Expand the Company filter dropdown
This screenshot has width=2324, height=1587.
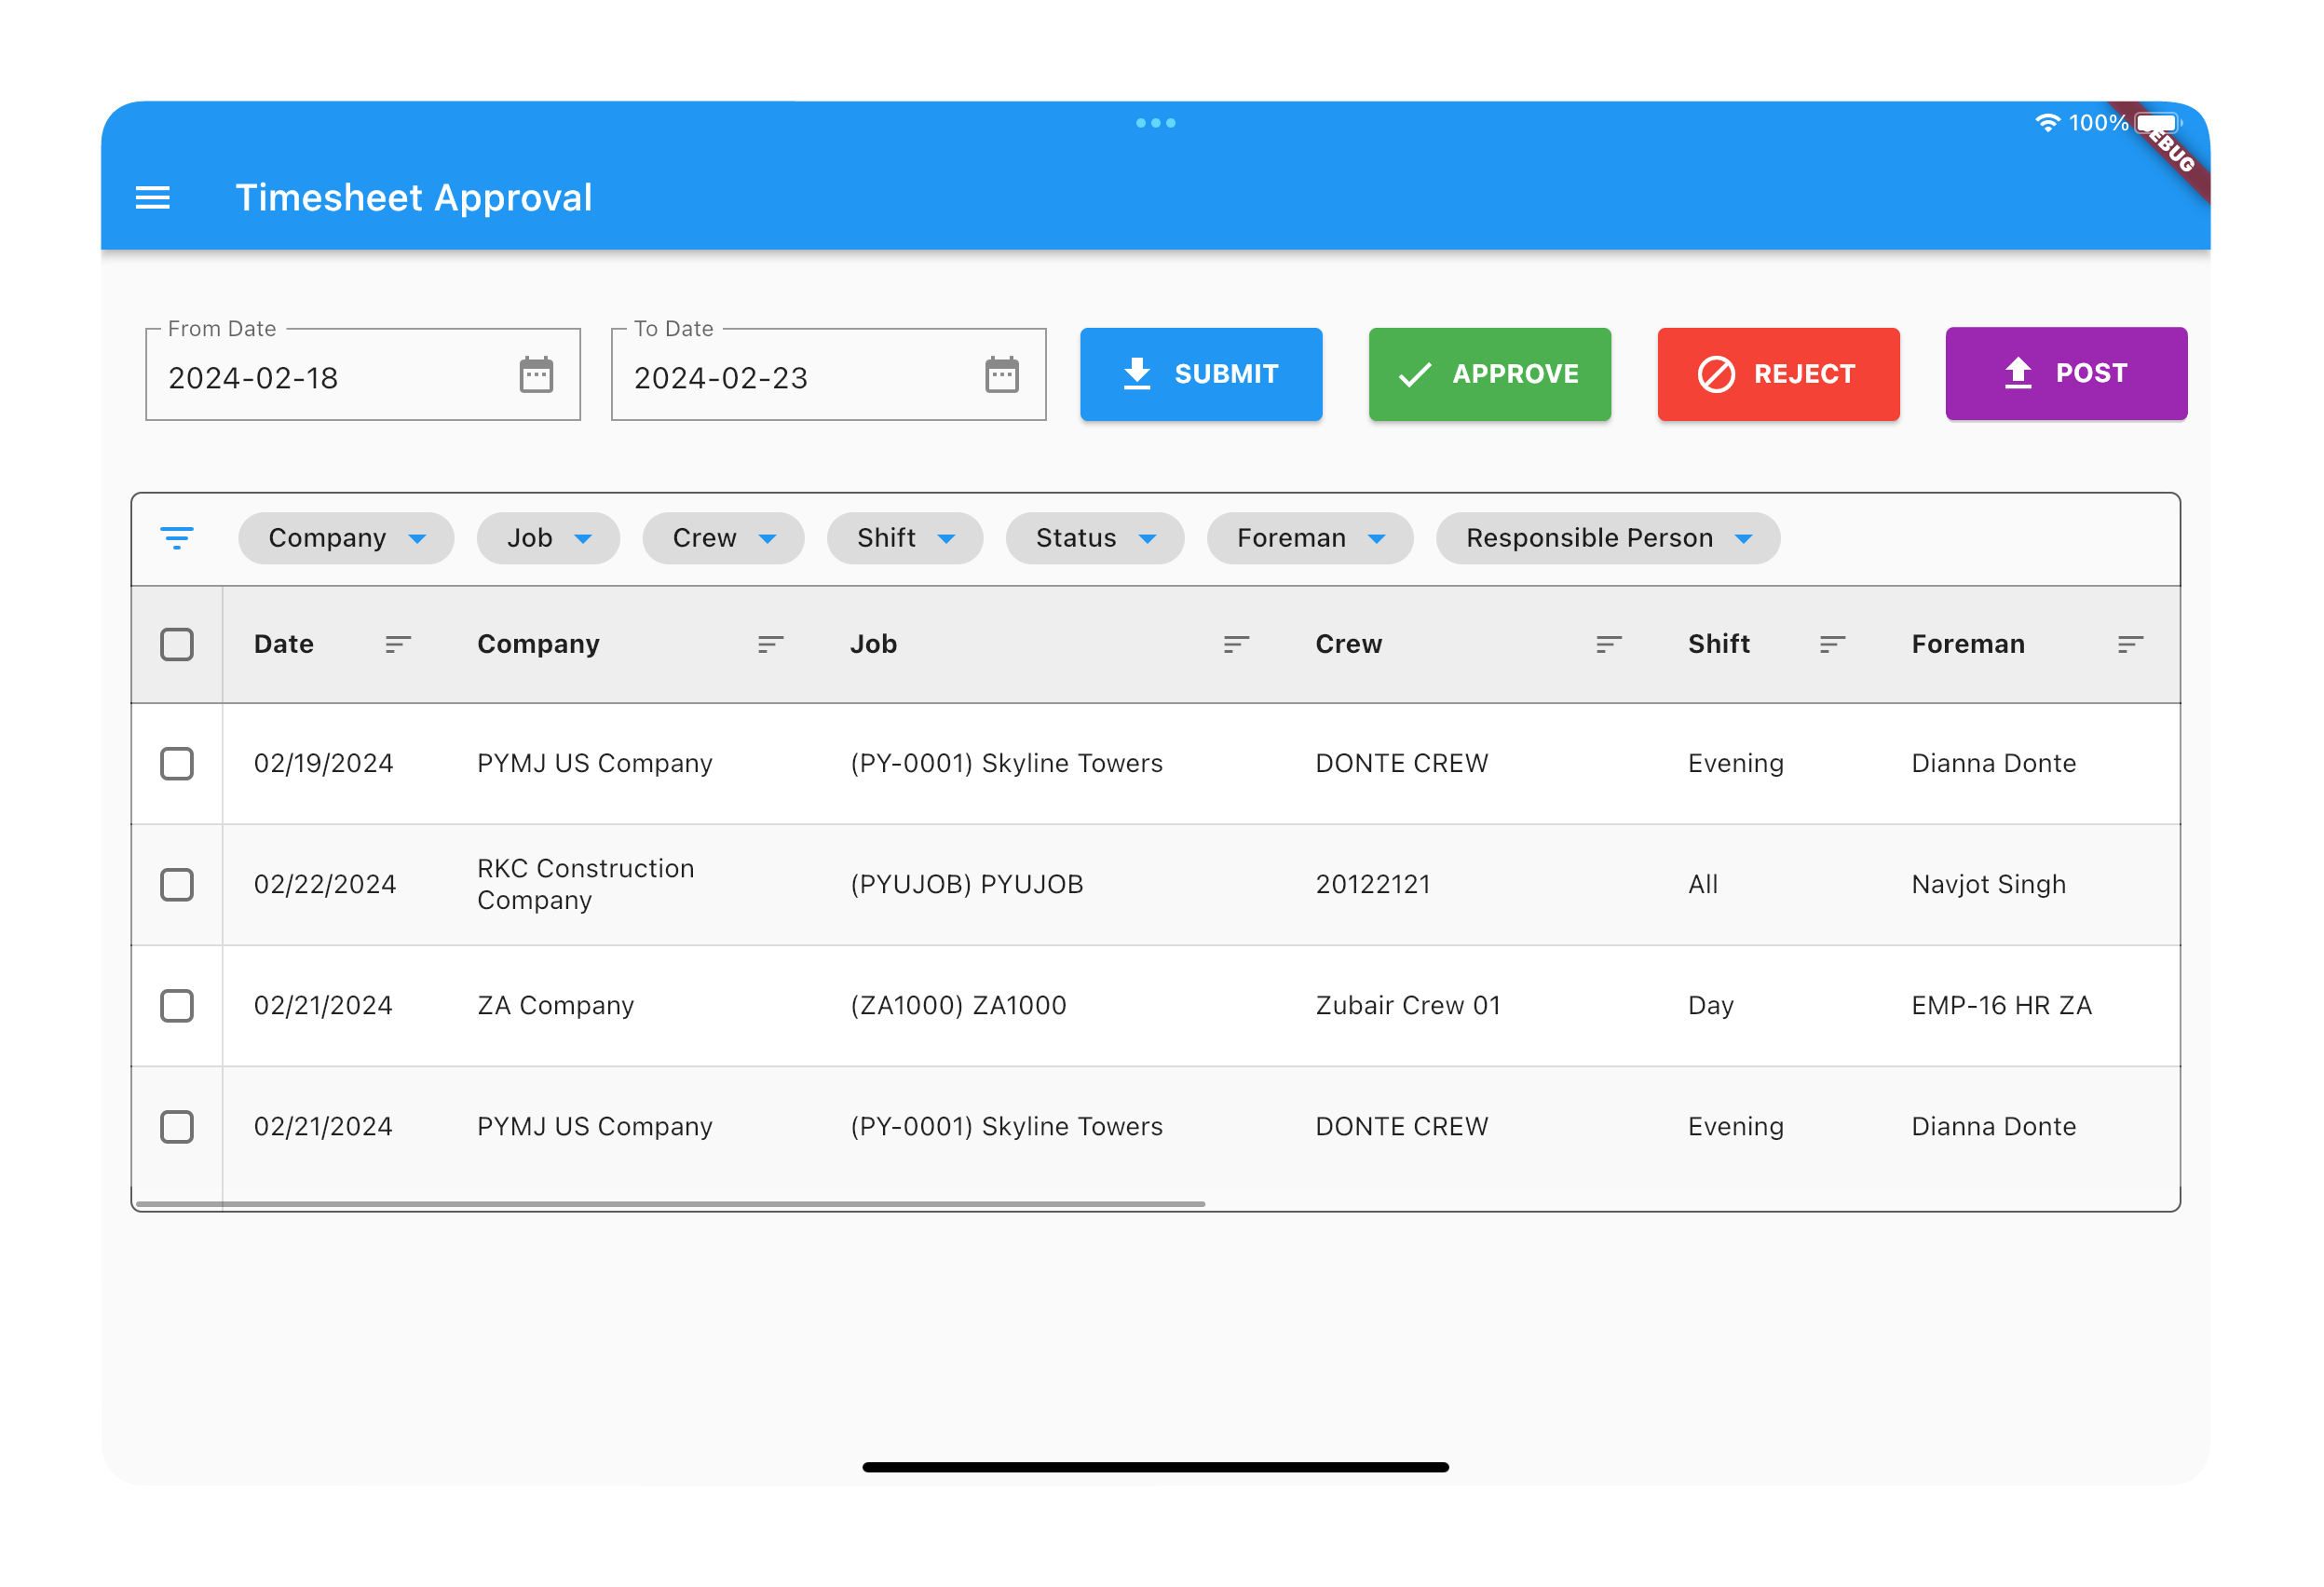346,540
